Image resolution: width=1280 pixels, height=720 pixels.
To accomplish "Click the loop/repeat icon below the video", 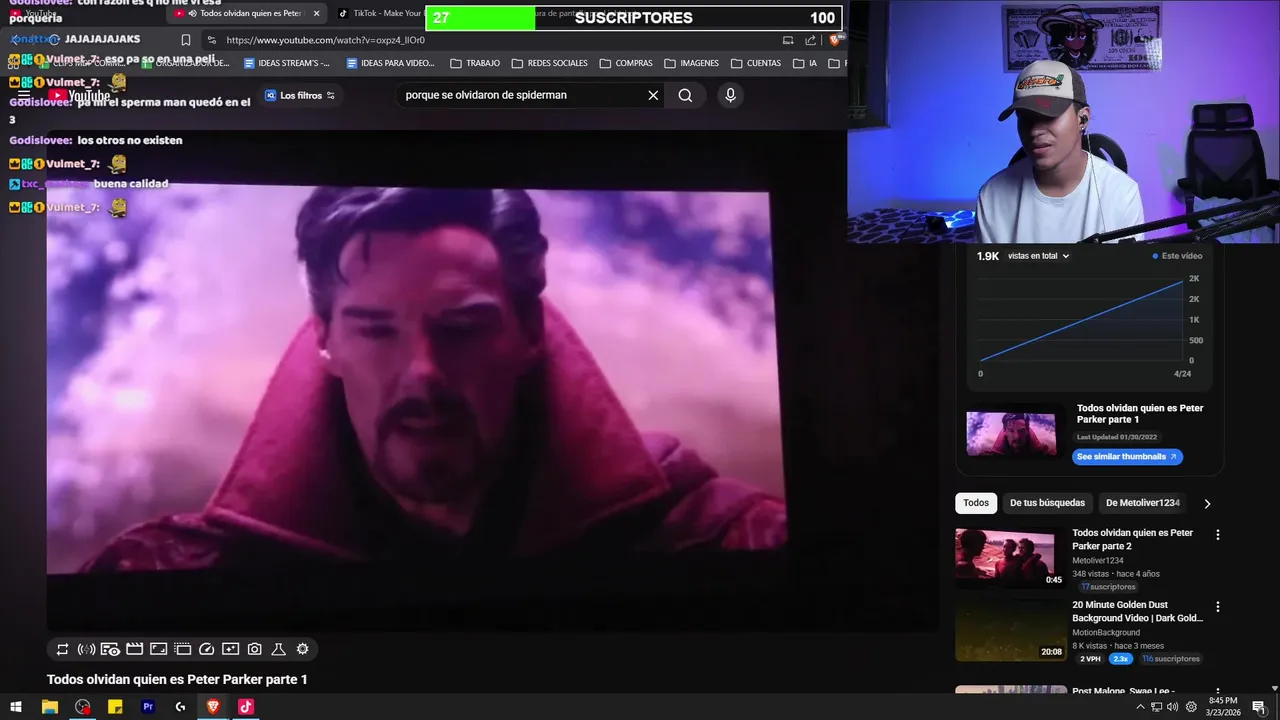I will [62, 649].
